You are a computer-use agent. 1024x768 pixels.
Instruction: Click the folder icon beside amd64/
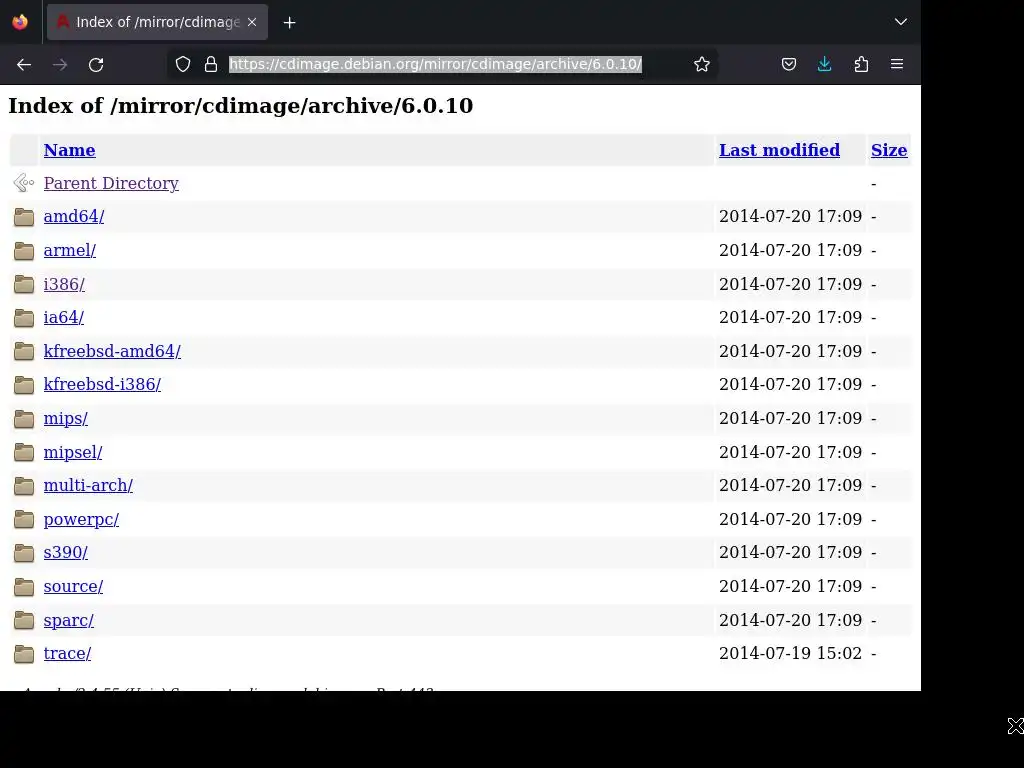point(24,217)
